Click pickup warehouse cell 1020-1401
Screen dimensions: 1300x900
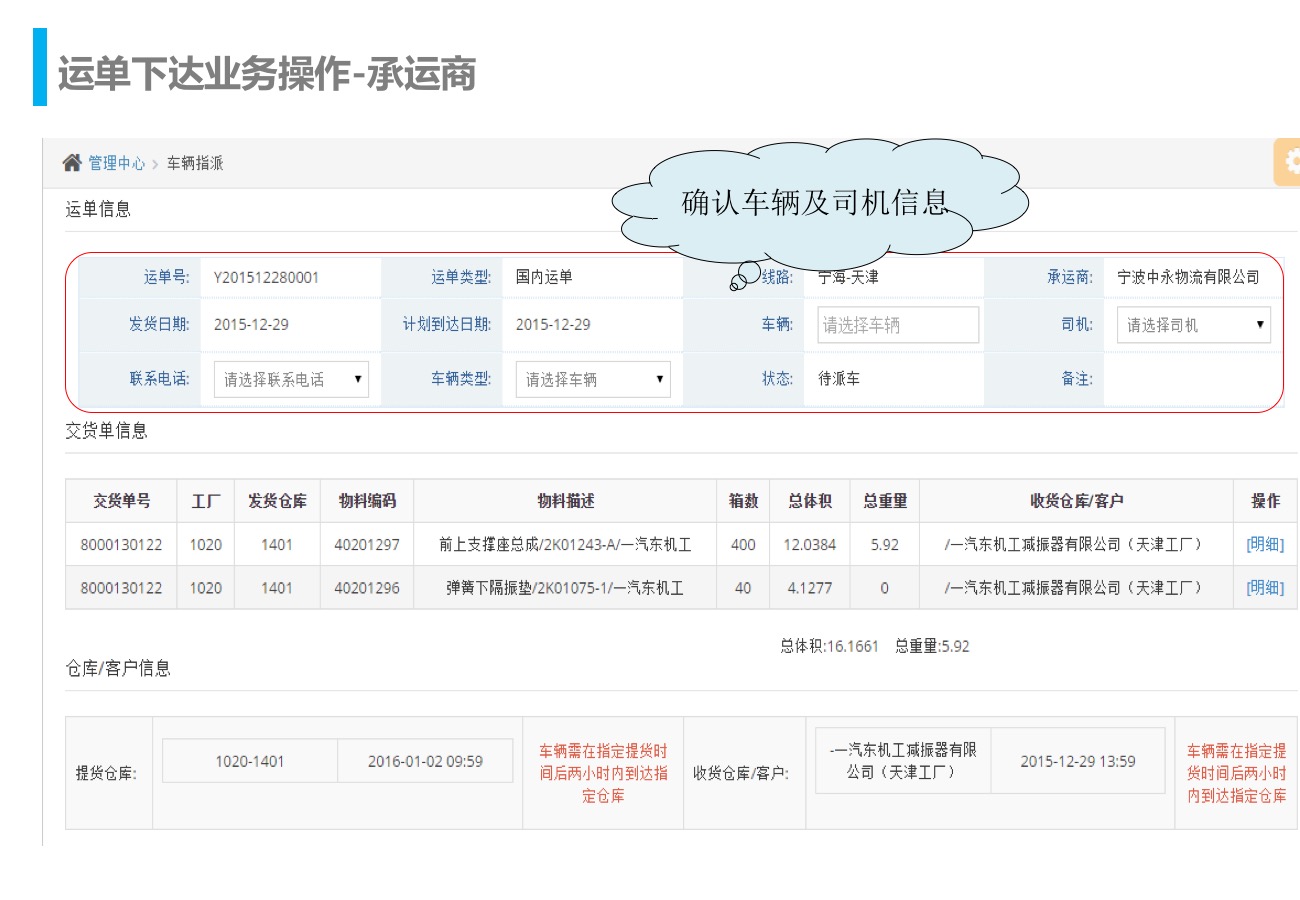click(x=250, y=761)
